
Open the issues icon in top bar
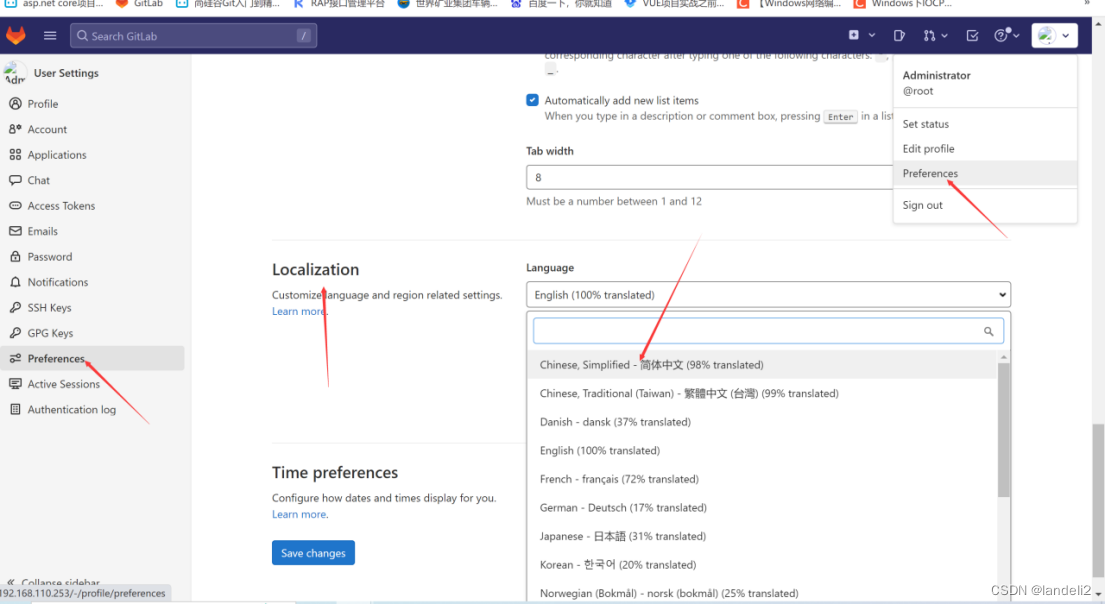(x=899, y=36)
